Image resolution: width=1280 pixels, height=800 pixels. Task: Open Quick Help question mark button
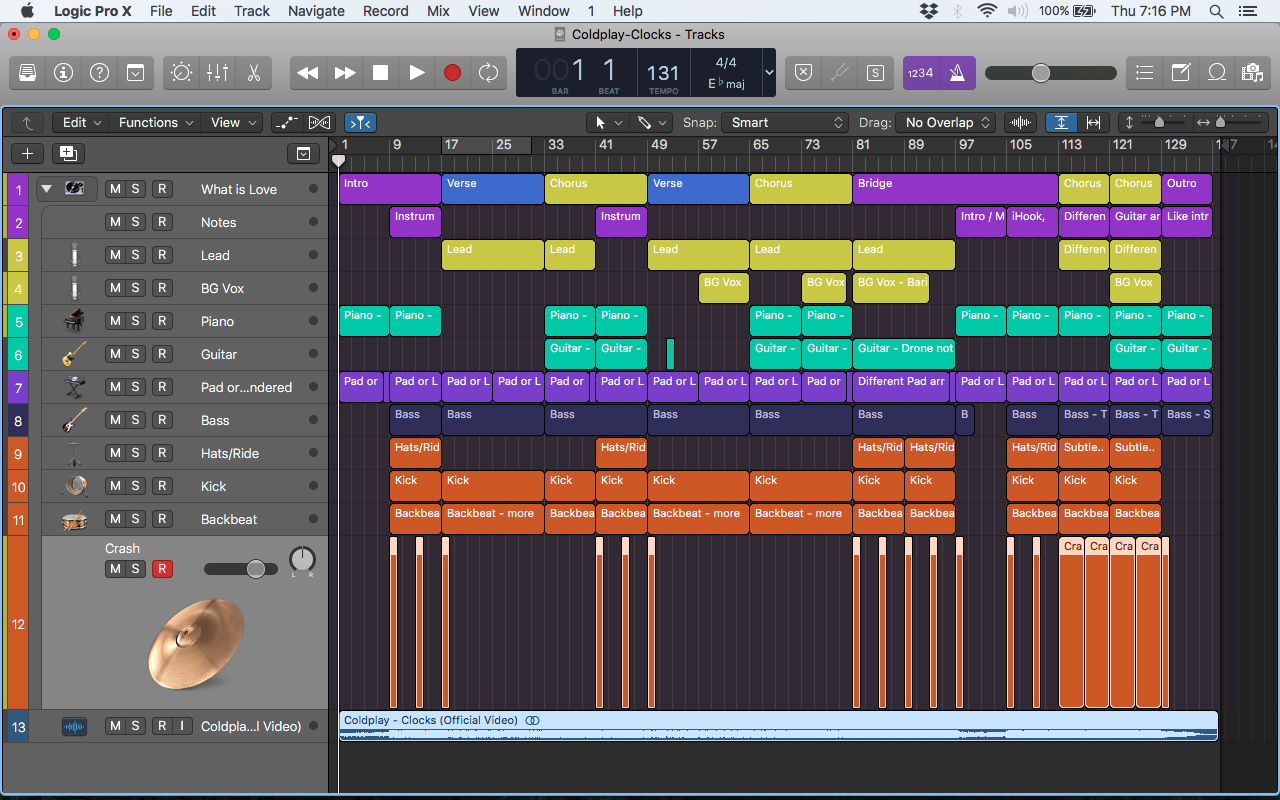99,73
